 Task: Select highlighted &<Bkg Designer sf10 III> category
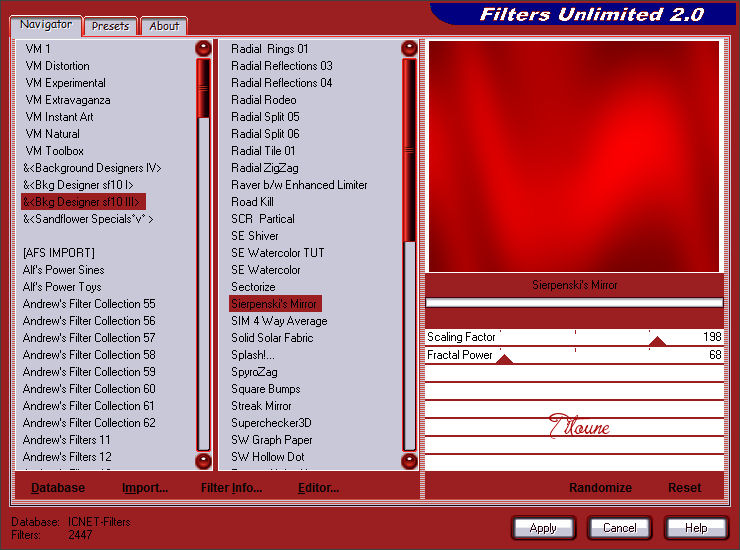83,202
